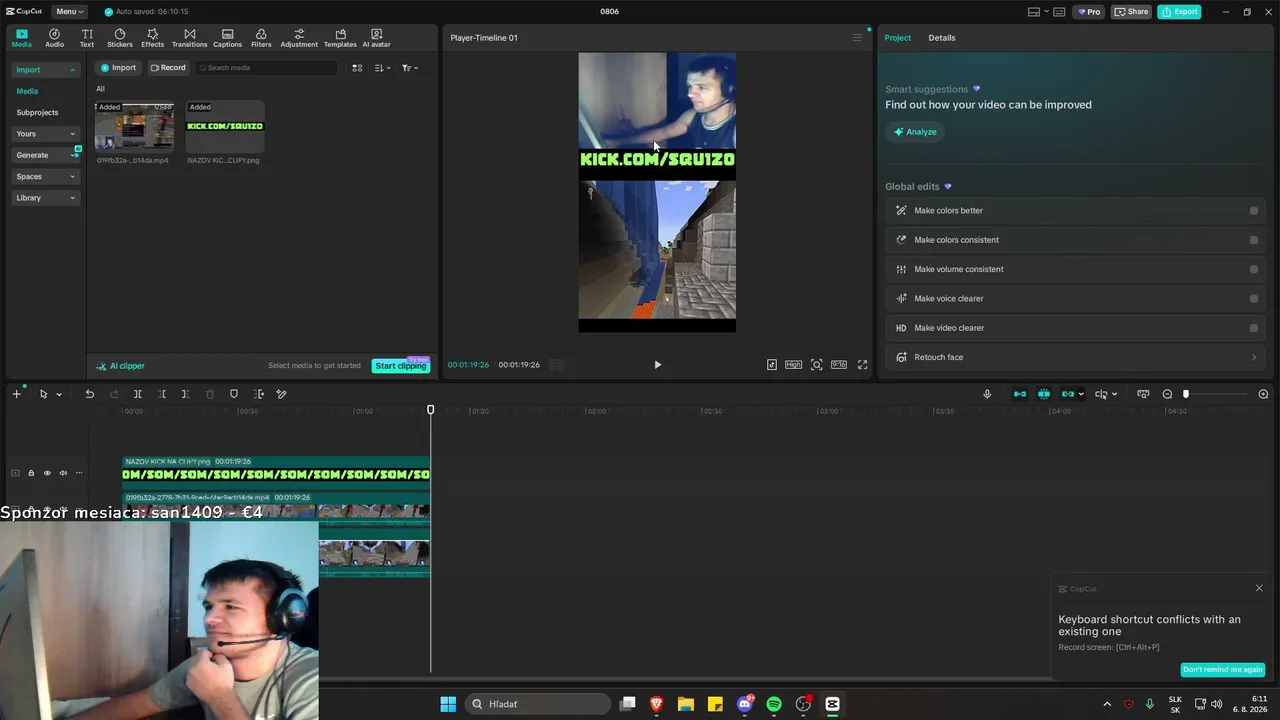Toggle the timeline linkage button
This screenshot has width=1280, height=720.
tap(1068, 394)
